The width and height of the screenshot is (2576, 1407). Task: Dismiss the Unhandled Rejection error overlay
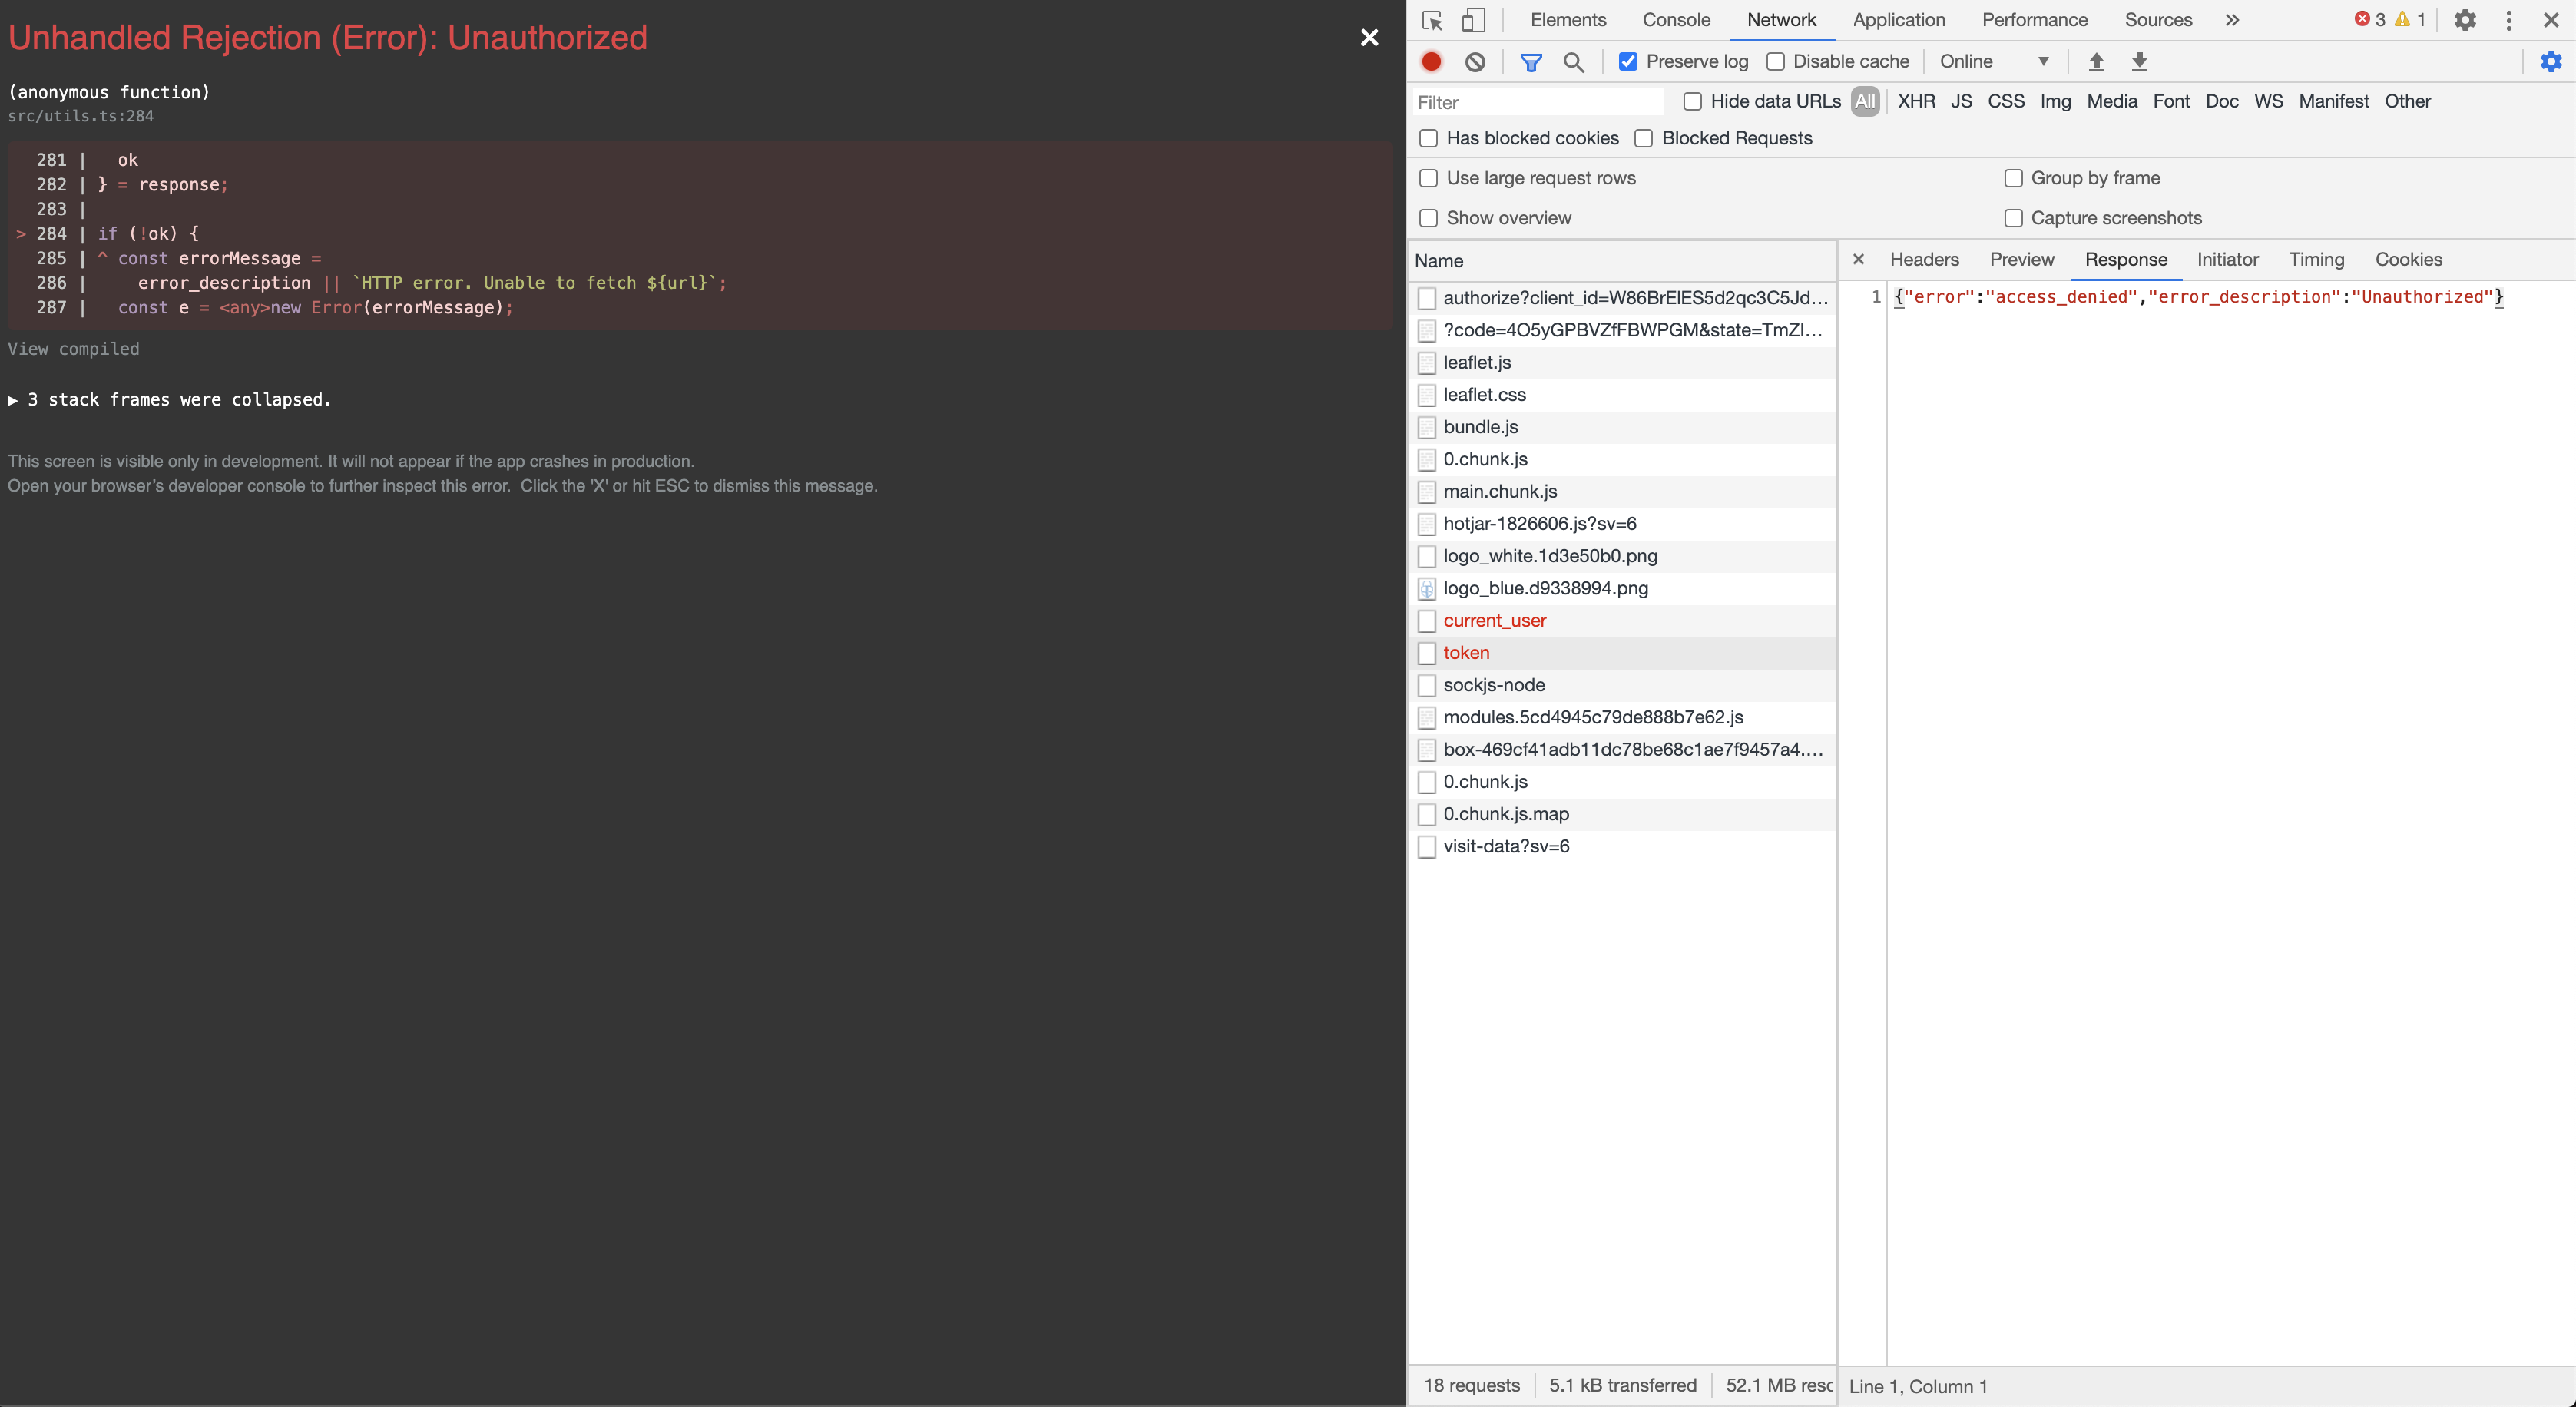(x=1369, y=38)
